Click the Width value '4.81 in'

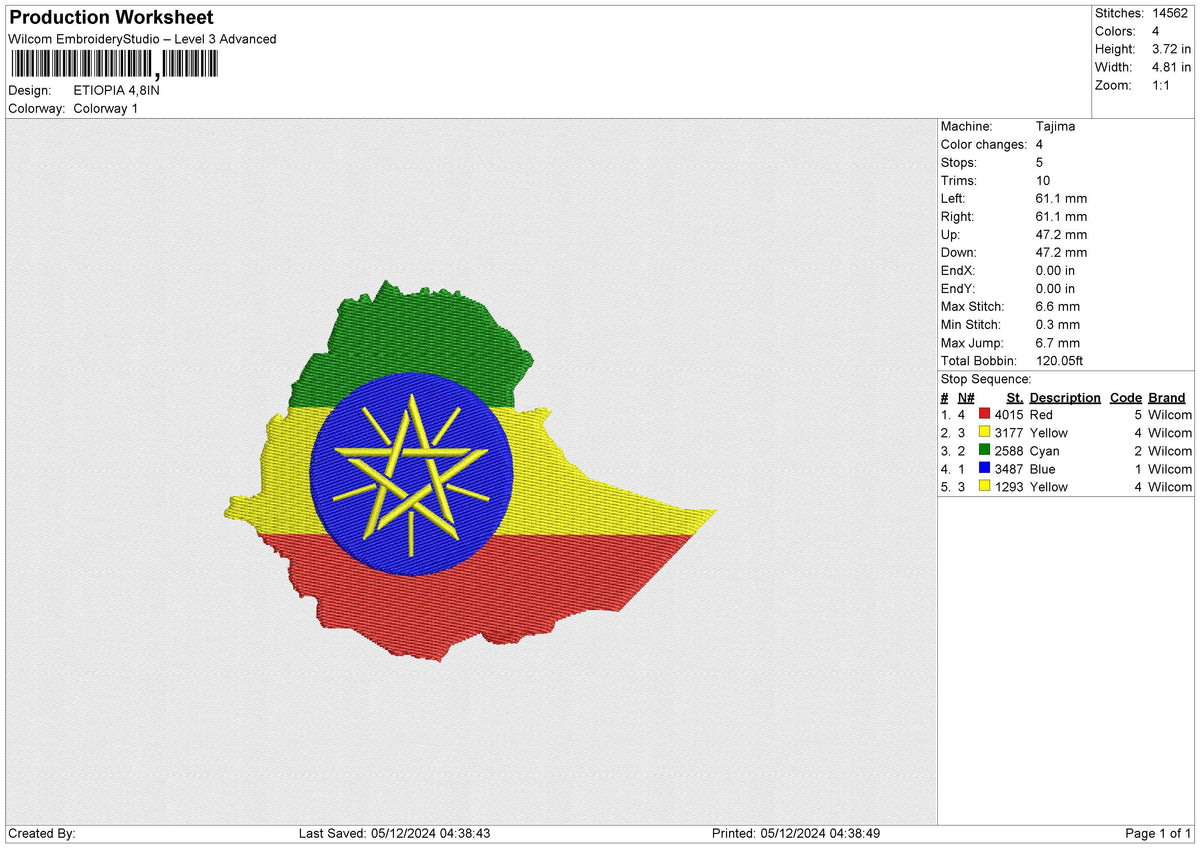click(1171, 67)
